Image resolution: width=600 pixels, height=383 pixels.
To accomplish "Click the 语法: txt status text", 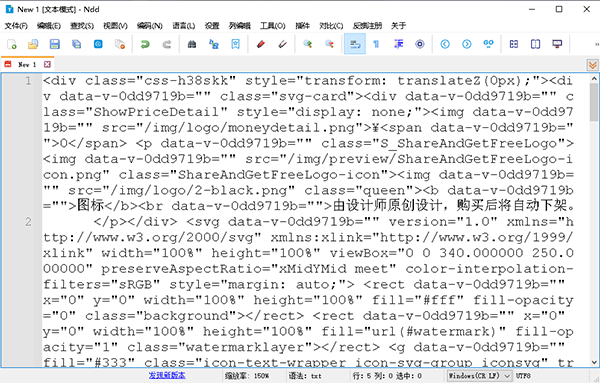I will (305, 376).
